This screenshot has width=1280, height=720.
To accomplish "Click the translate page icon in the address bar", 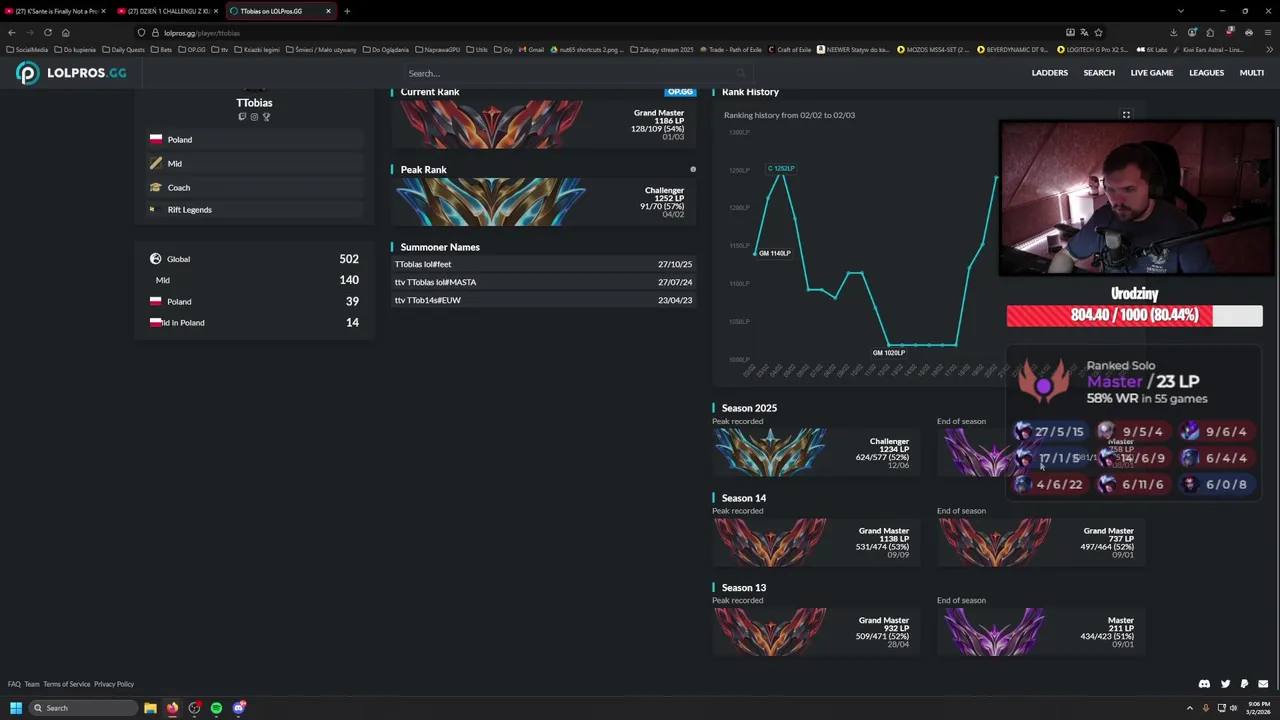I will (1084, 32).
